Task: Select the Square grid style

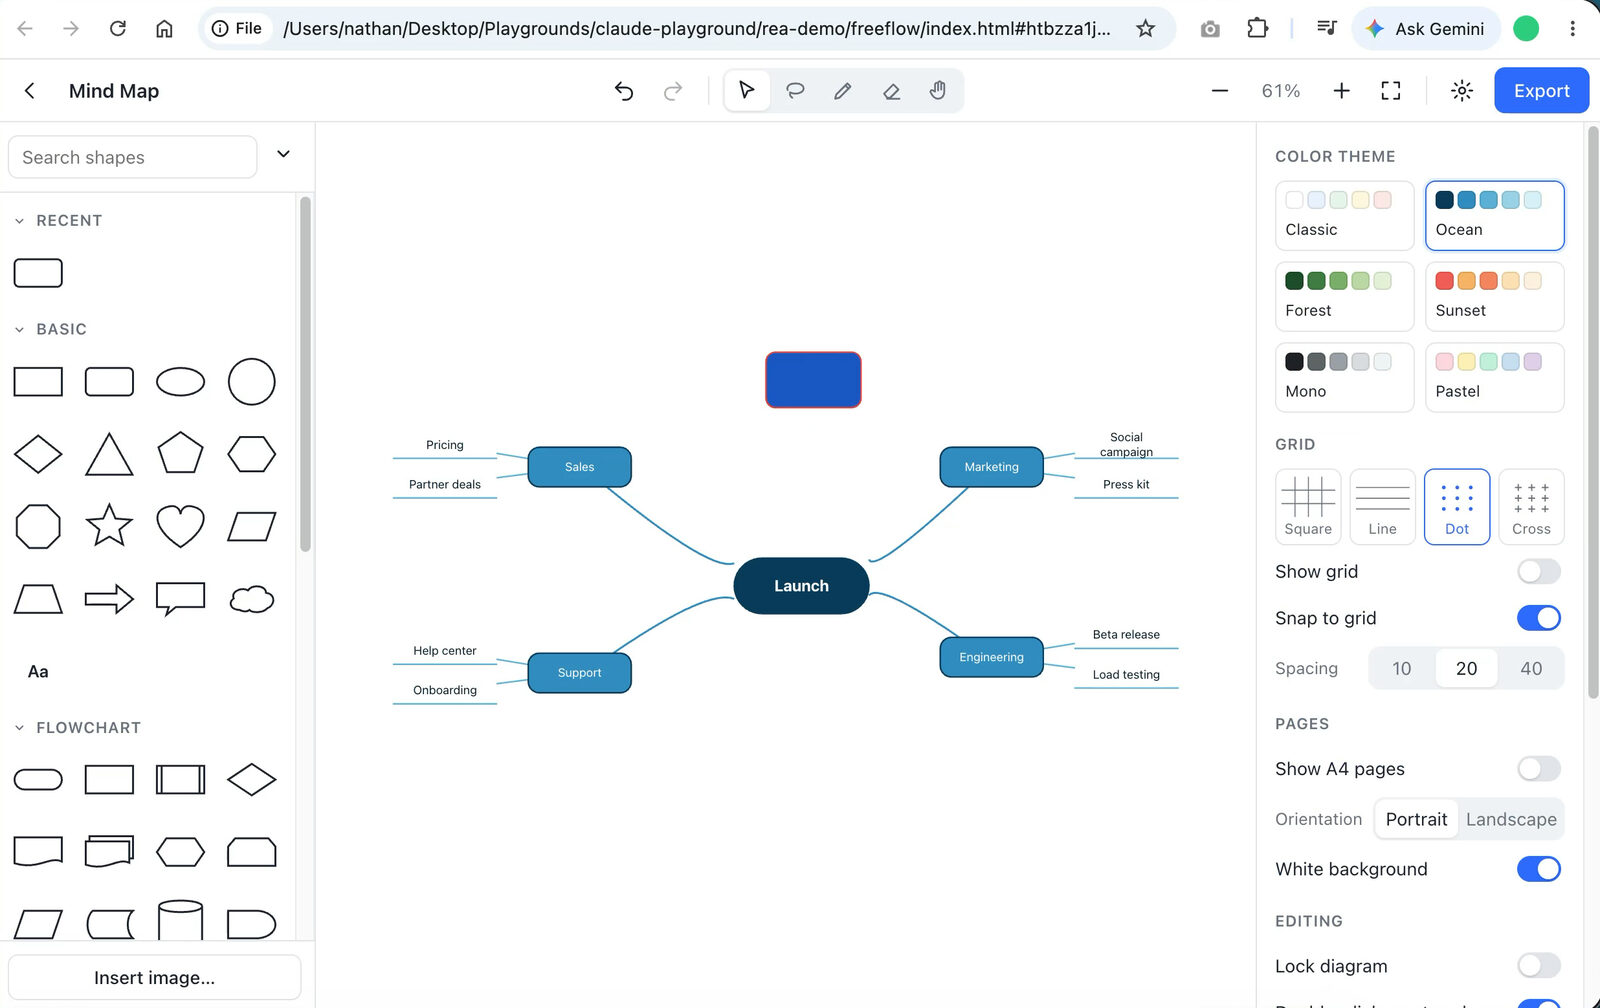Action: 1308,507
